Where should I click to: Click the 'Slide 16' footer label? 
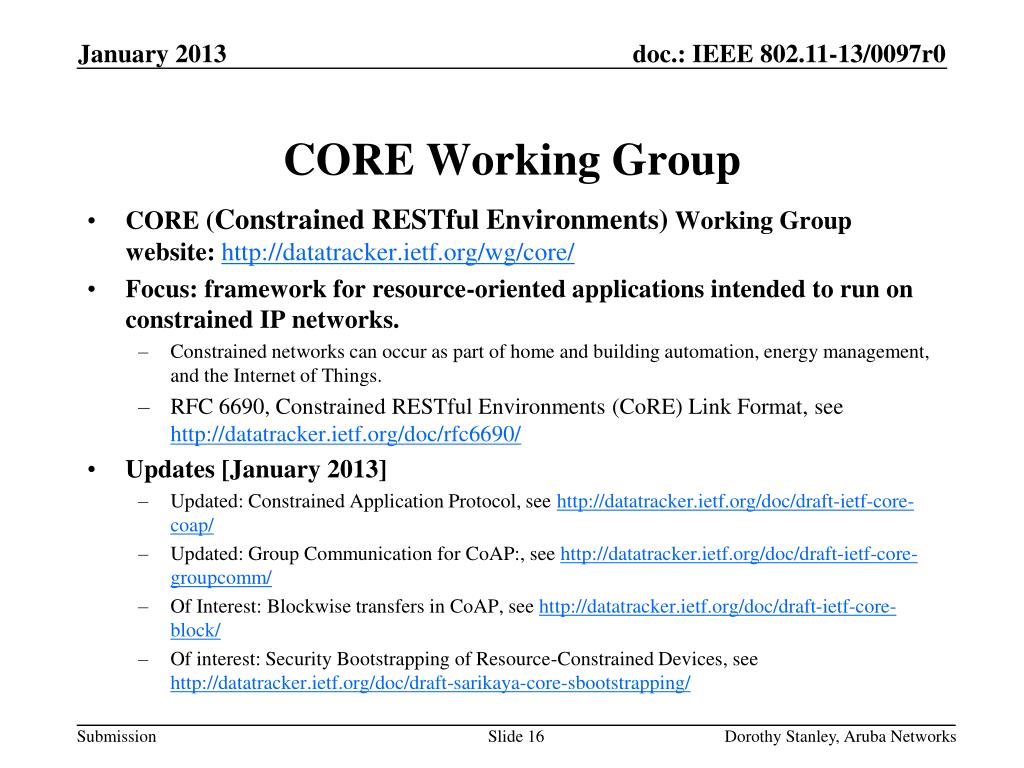pos(516,737)
